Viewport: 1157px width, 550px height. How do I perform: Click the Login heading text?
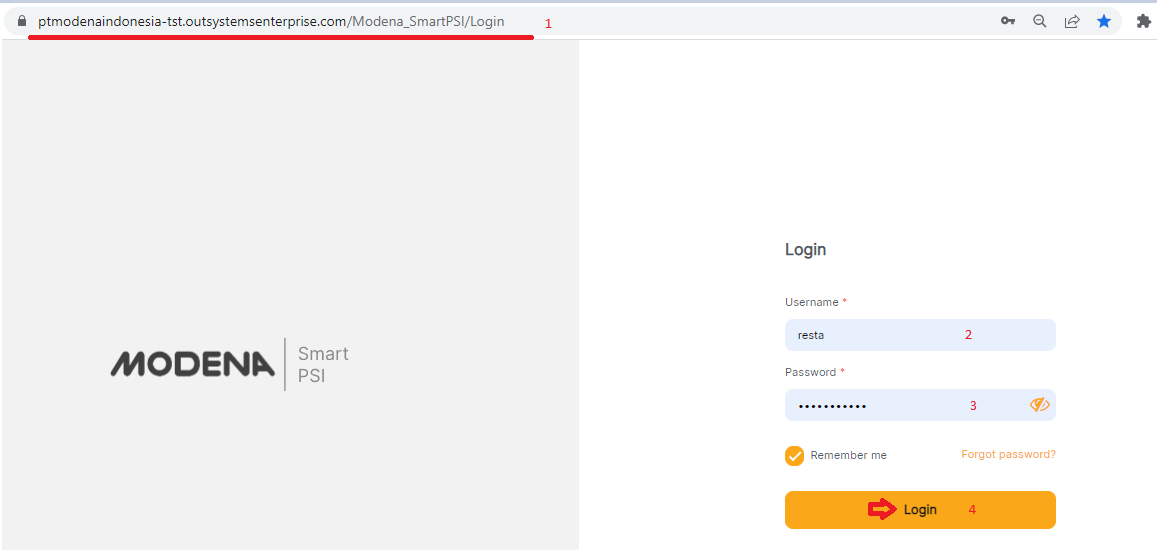tap(805, 250)
